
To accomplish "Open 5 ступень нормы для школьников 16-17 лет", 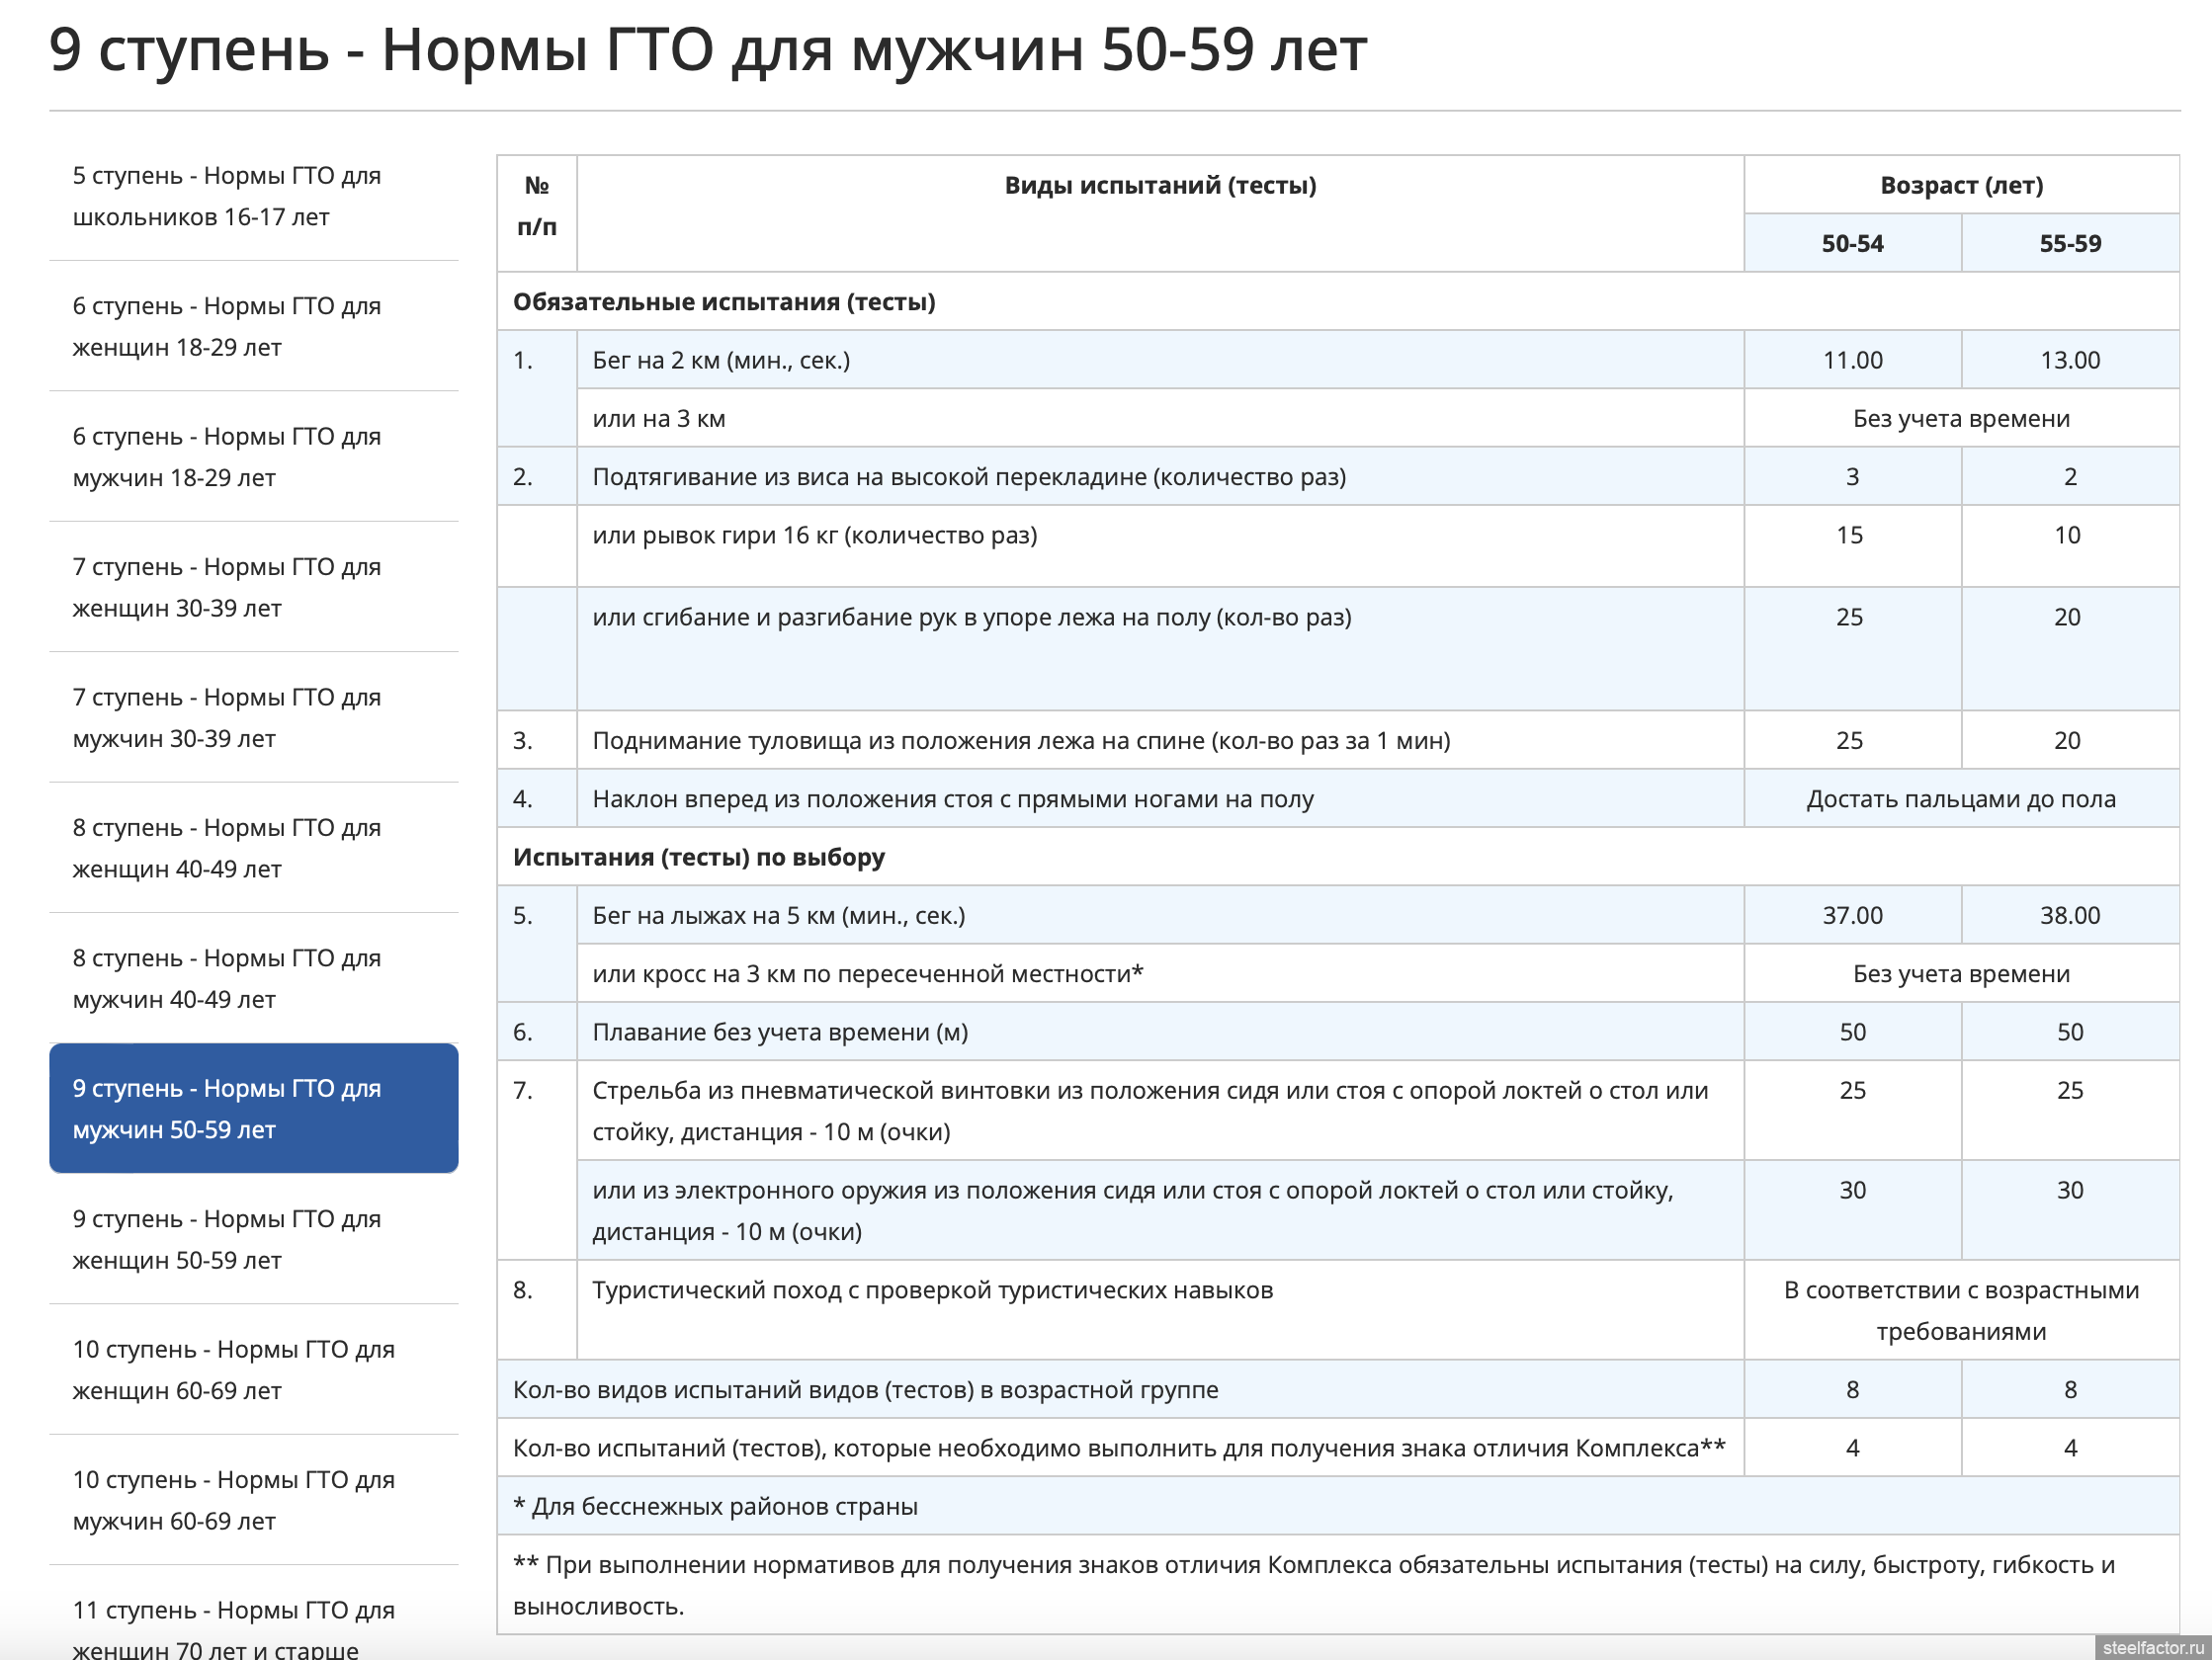I will pos(254,196).
